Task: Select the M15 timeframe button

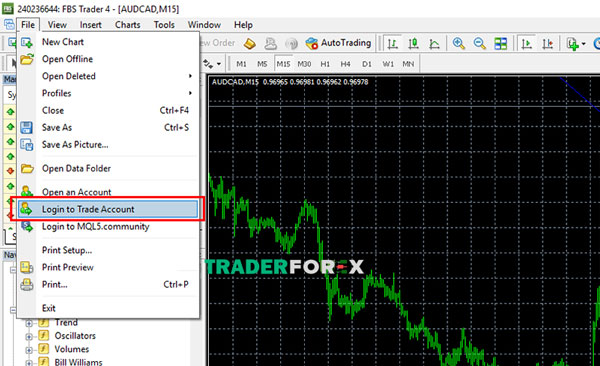Action: click(x=283, y=64)
